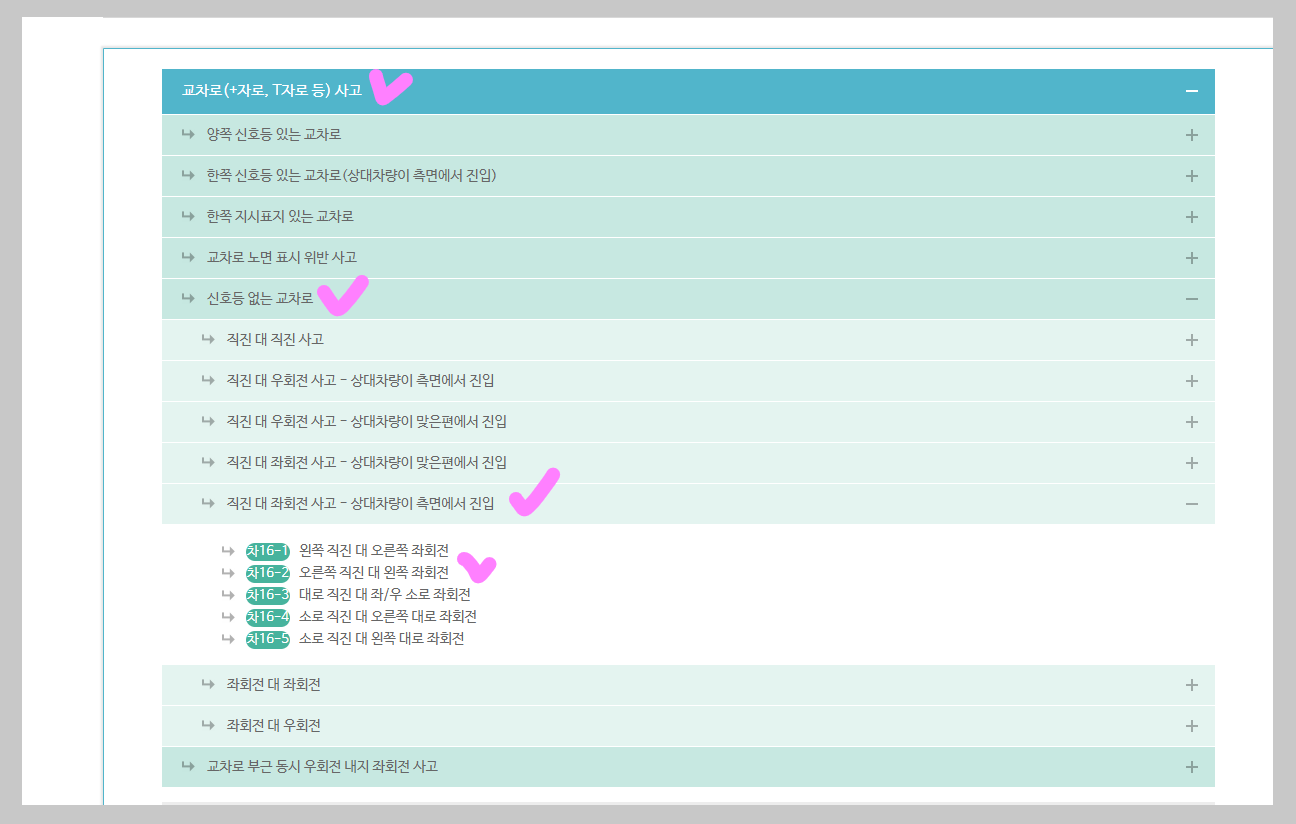Viewport: 1296px width, 824px height.
Task: Select 직진 대 직진 사고 row text
Action: [276, 339]
